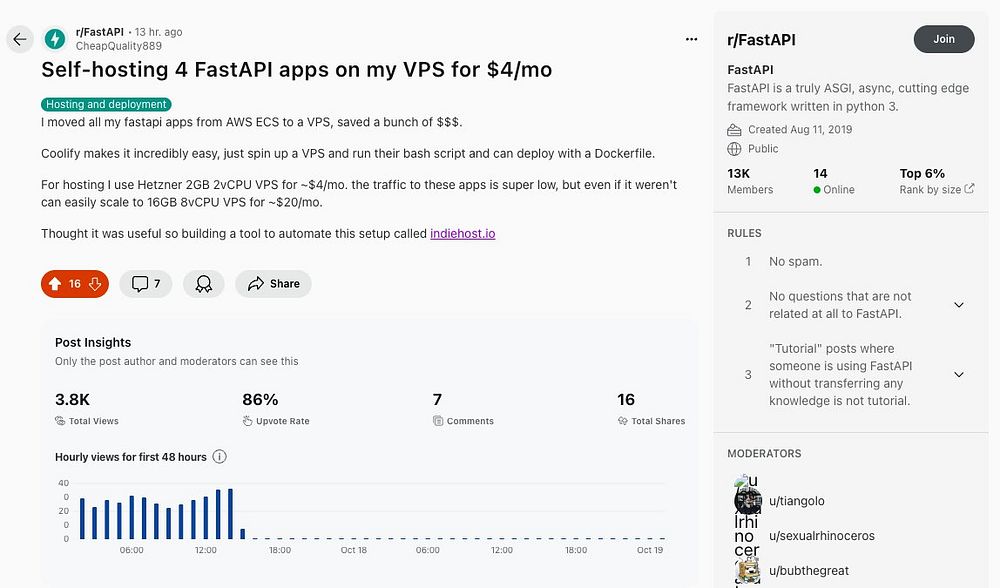The width and height of the screenshot is (1000, 588).
Task: Open u/sexualrhinoceros moderator profile
Action: click(822, 536)
